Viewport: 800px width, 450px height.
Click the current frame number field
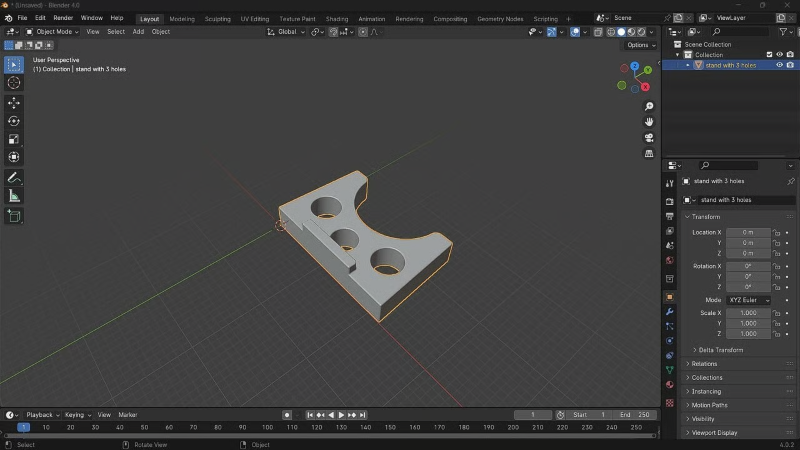[533, 415]
